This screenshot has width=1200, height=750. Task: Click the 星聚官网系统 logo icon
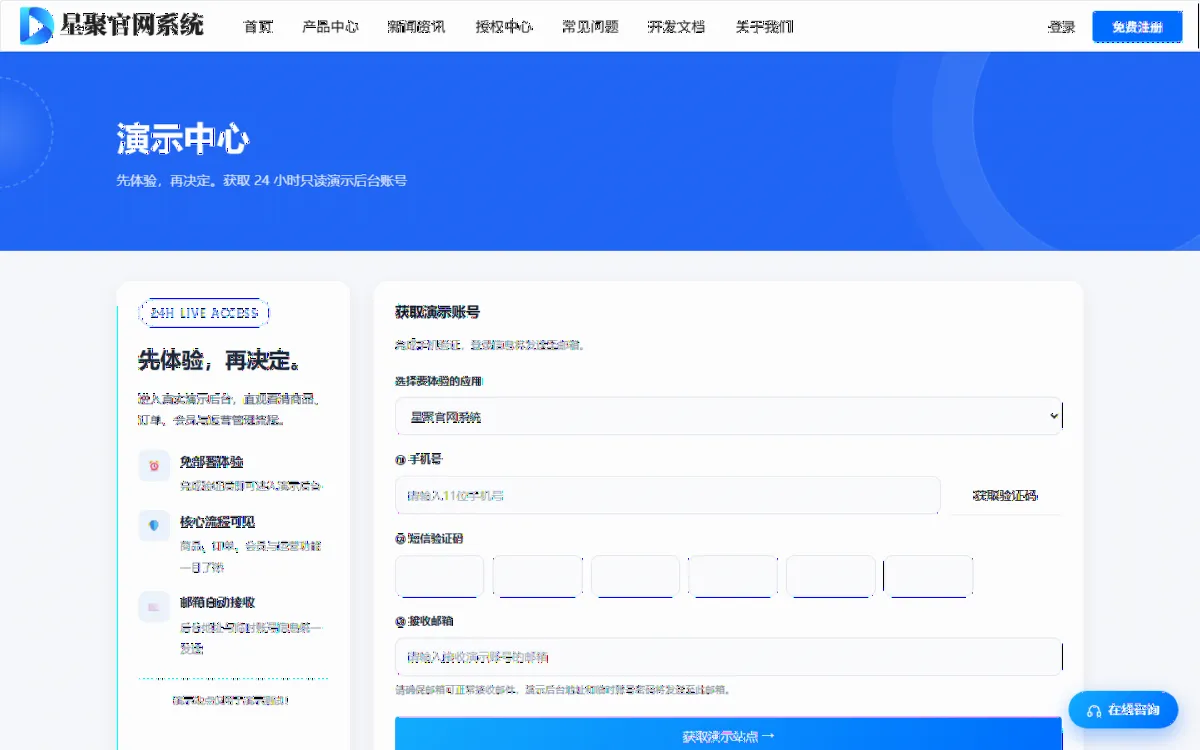[x=36, y=25]
